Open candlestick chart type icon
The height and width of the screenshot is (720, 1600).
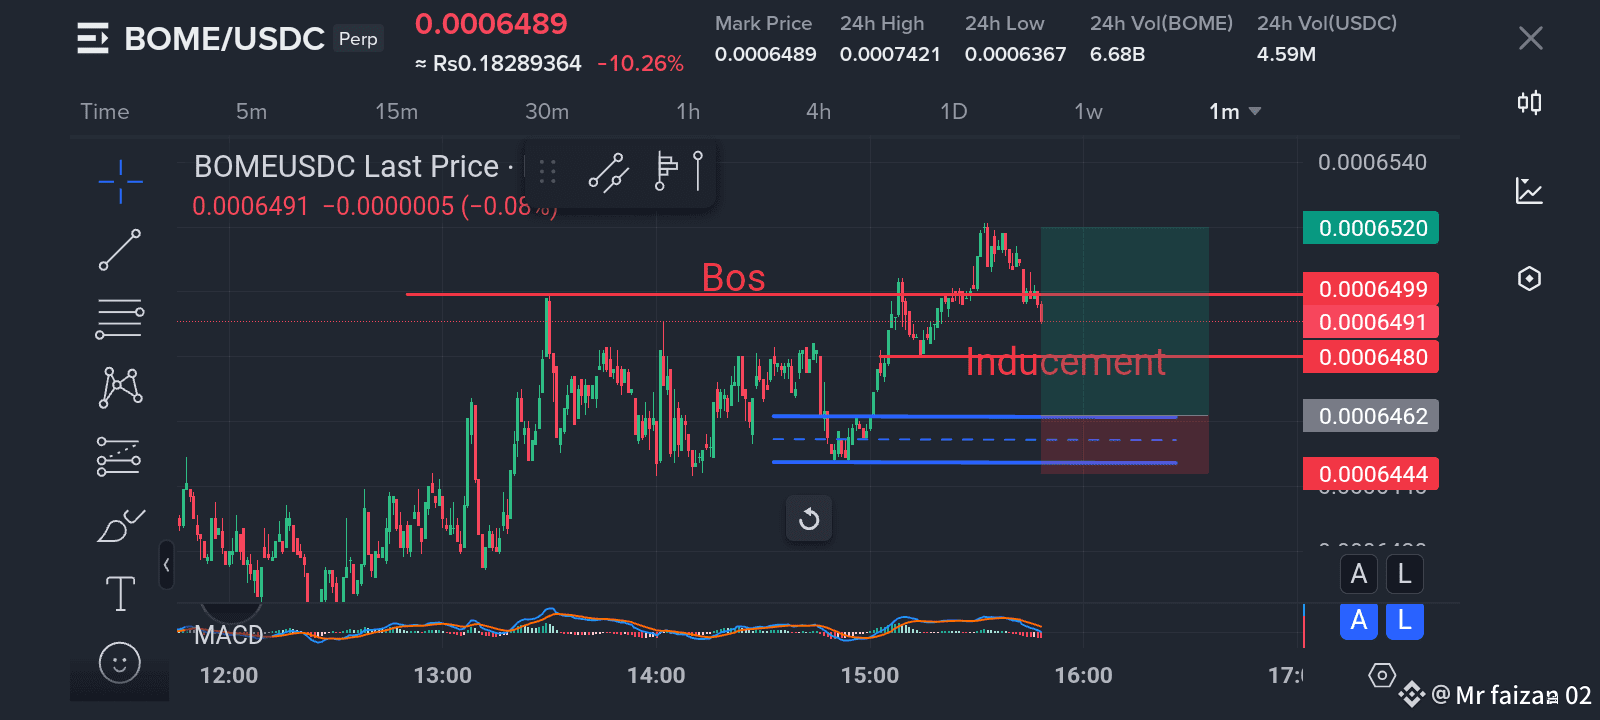click(1529, 102)
